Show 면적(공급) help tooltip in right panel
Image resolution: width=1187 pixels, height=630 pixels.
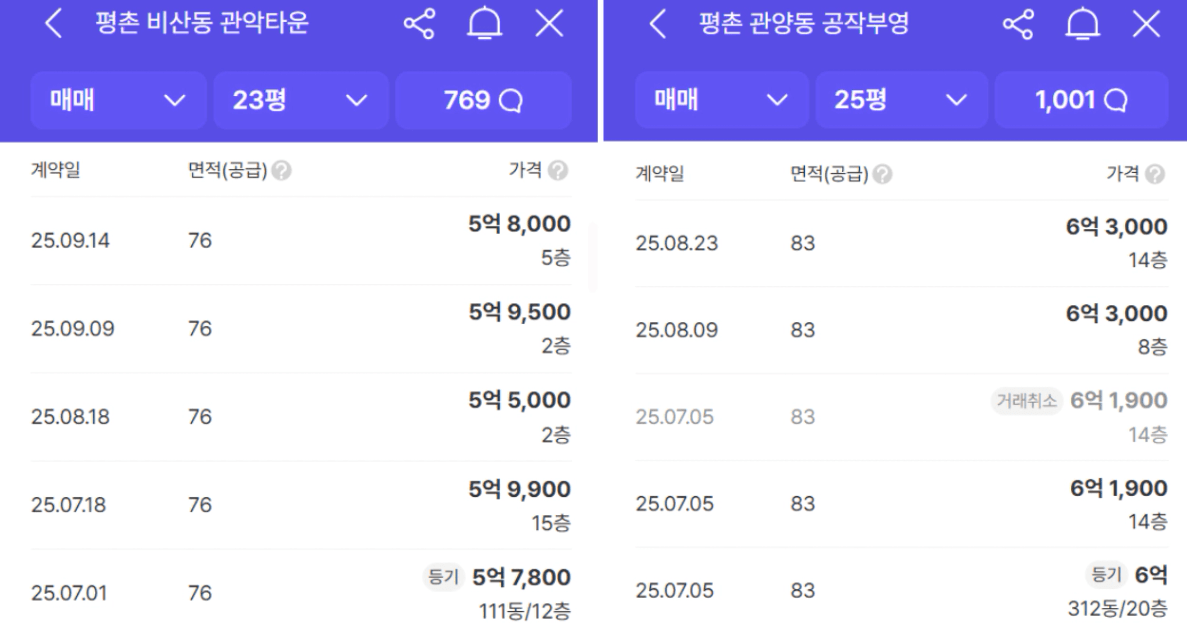[x=883, y=174]
